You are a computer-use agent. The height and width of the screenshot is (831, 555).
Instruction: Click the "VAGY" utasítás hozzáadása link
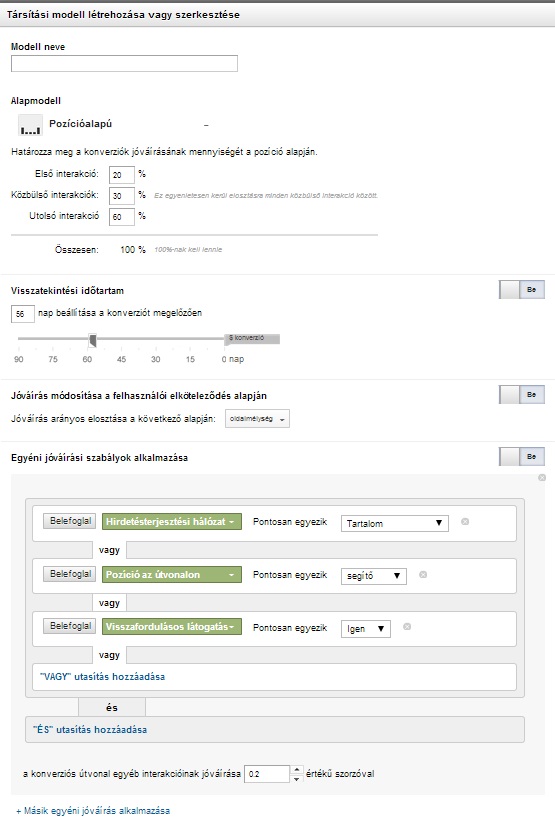102,677
